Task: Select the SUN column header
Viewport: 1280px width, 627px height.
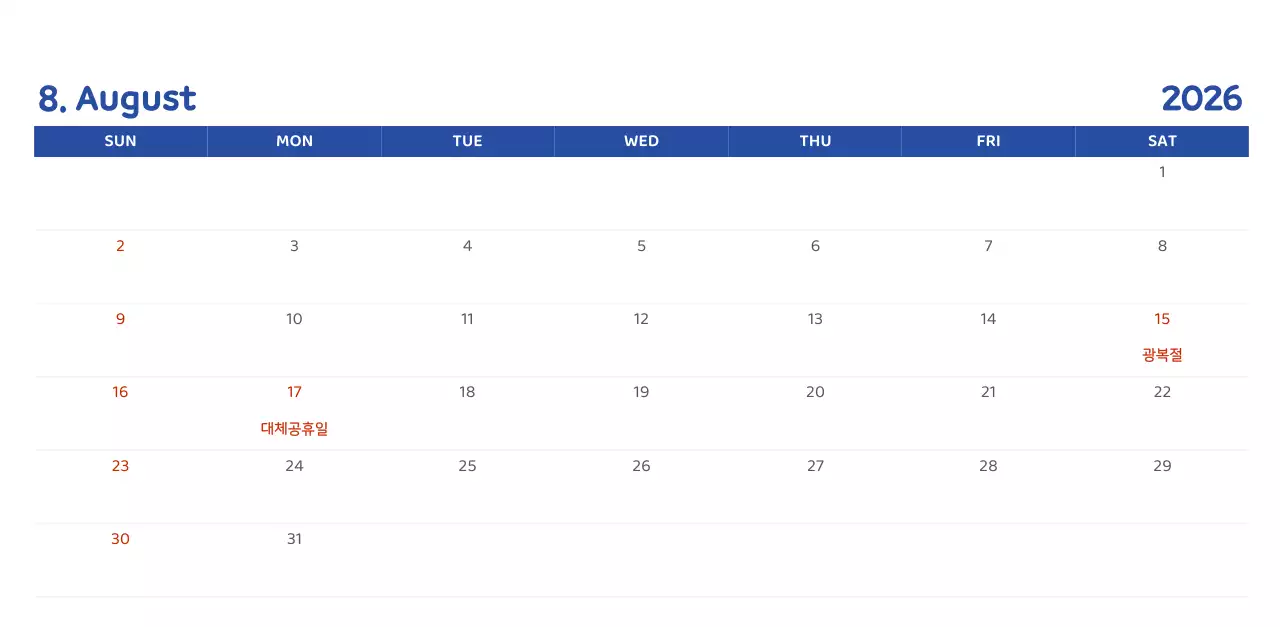Action: [x=120, y=141]
